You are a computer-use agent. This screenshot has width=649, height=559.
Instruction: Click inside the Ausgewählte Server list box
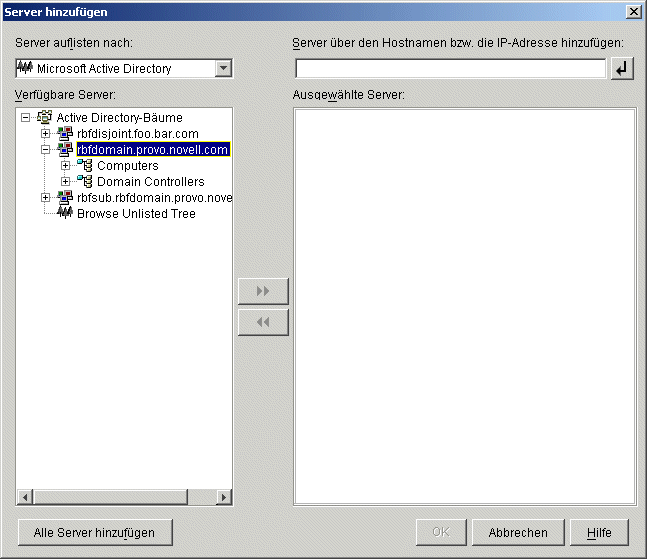point(465,306)
